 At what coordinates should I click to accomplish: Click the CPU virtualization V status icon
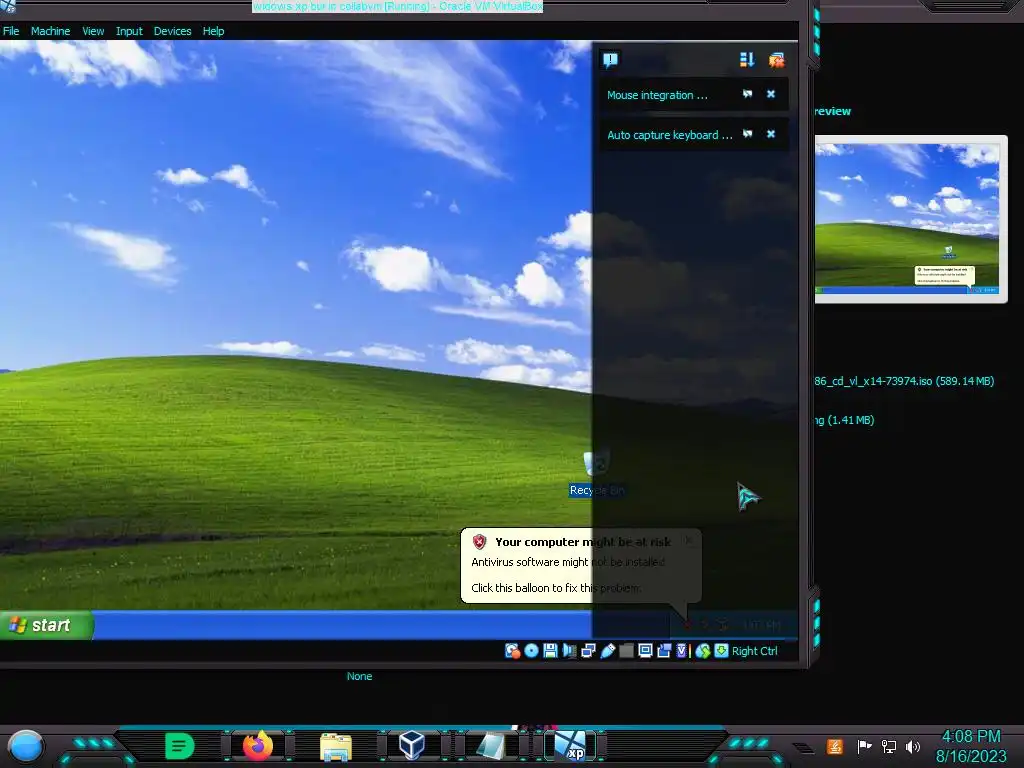tap(682, 650)
